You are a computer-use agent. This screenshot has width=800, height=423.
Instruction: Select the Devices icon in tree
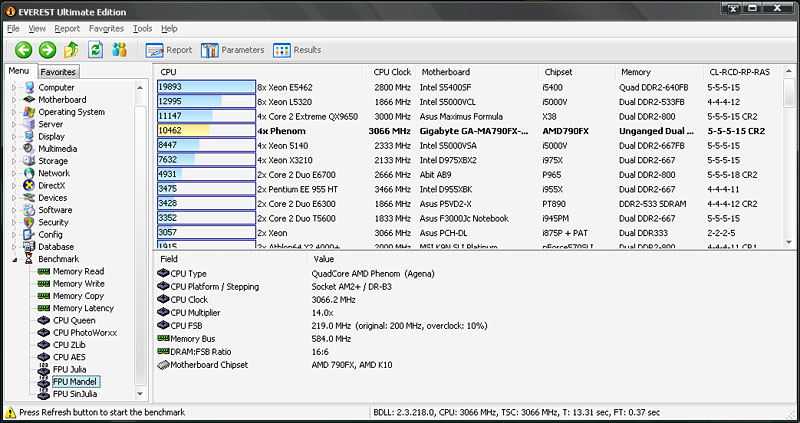[x=30, y=197]
